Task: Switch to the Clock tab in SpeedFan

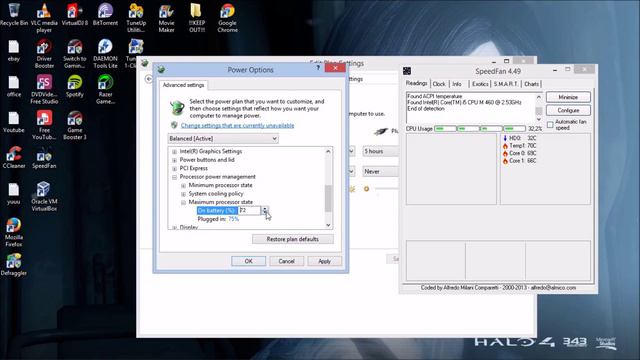Action: pos(439,84)
